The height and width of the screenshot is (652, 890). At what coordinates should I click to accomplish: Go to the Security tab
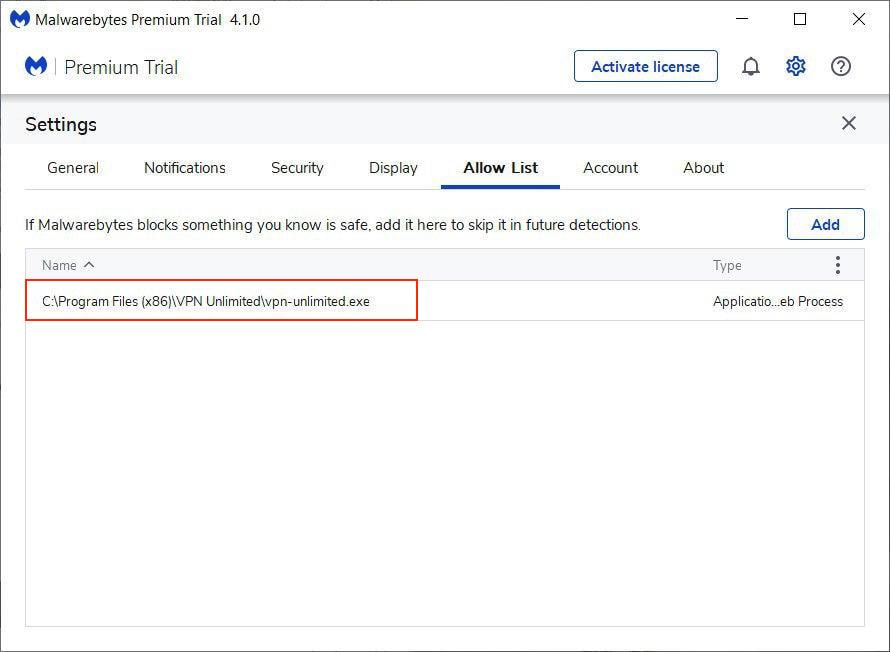click(x=297, y=168)
